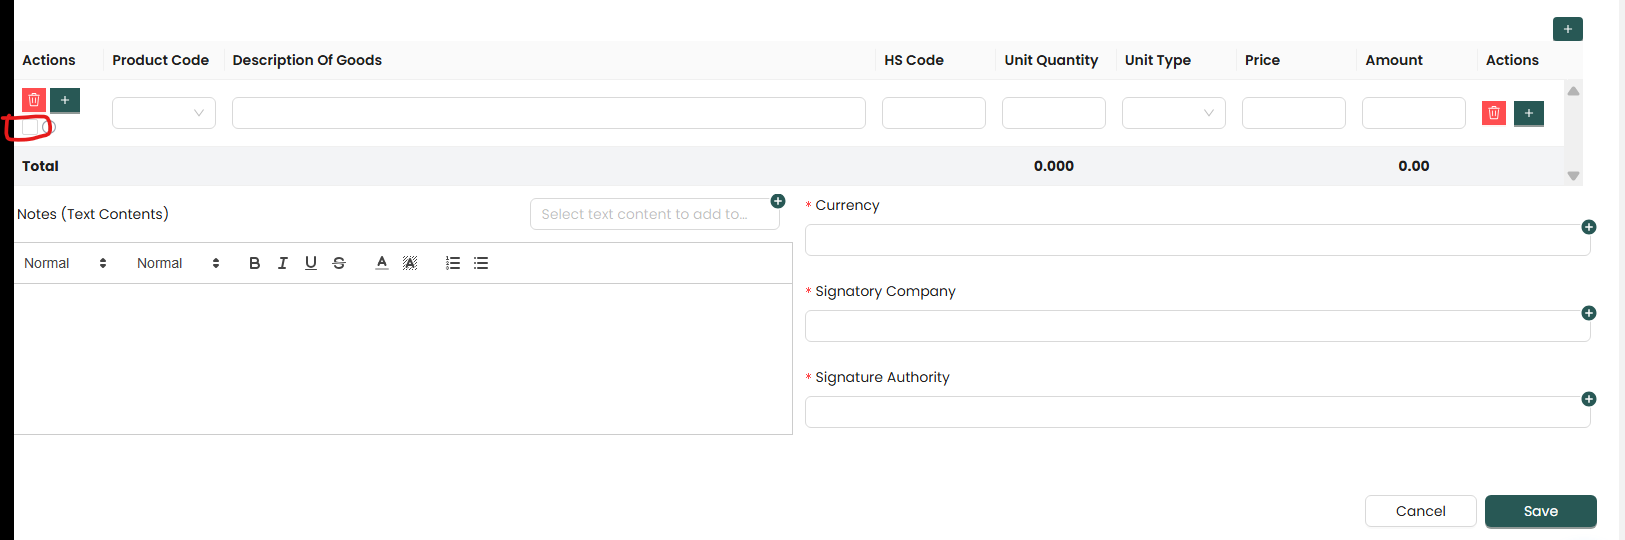The image size is (1625, 540).
Task: Toggle underline formatting in notes editor
Action: 311,263
